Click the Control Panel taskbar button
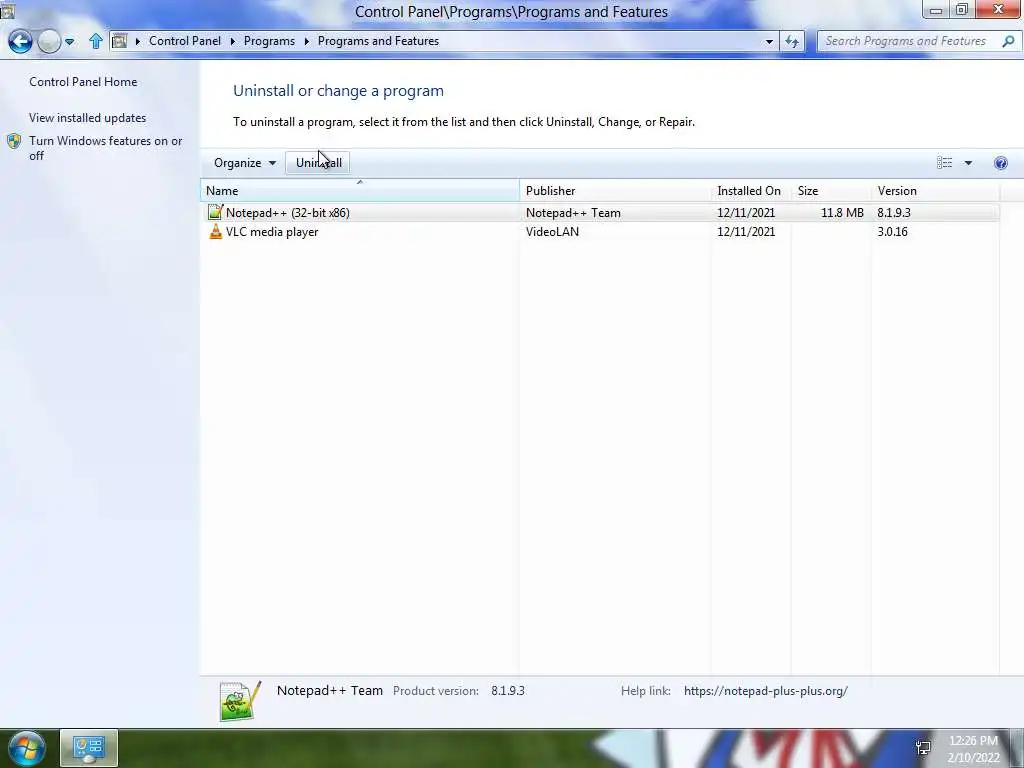The image size is (1024, 768). [x=89, y=748]
